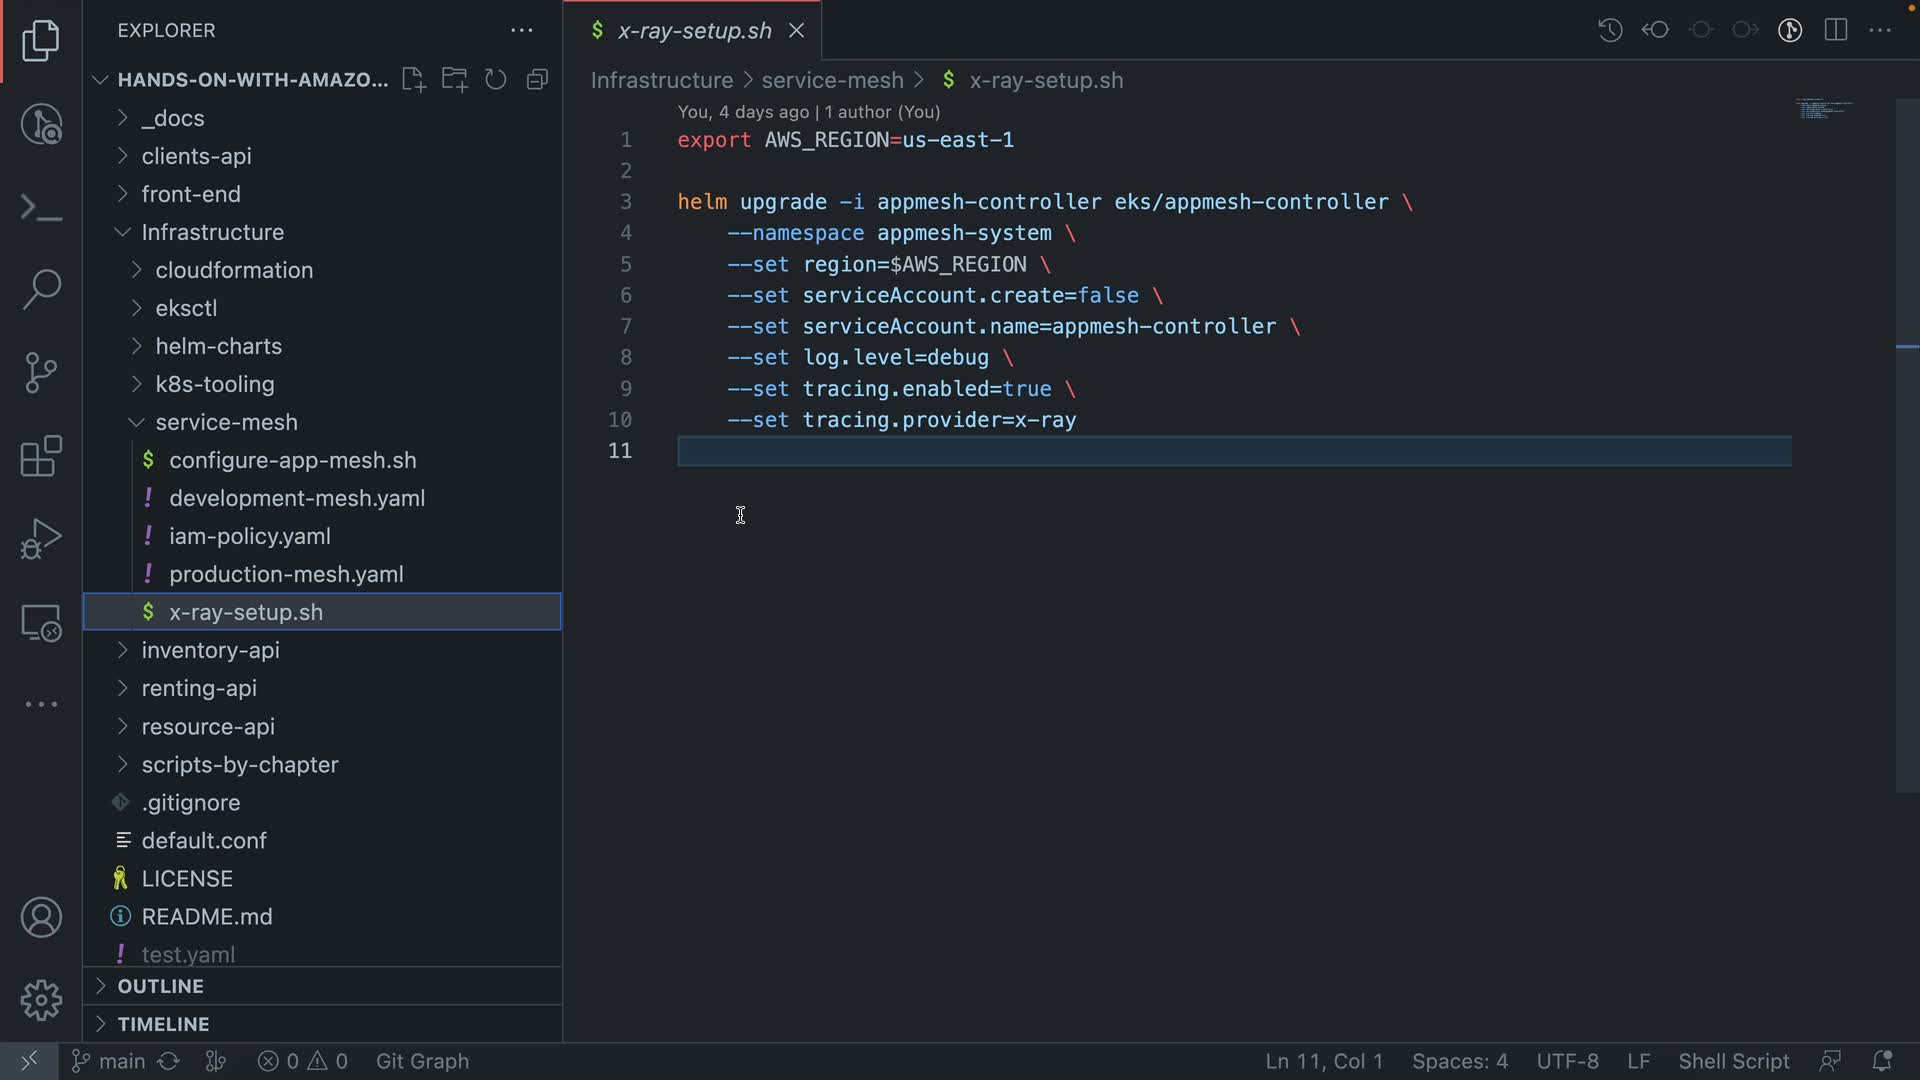Open configure-app-mesh.sh file
The height and width of the screenshot is (1080, 1920).
pos(292,460)
